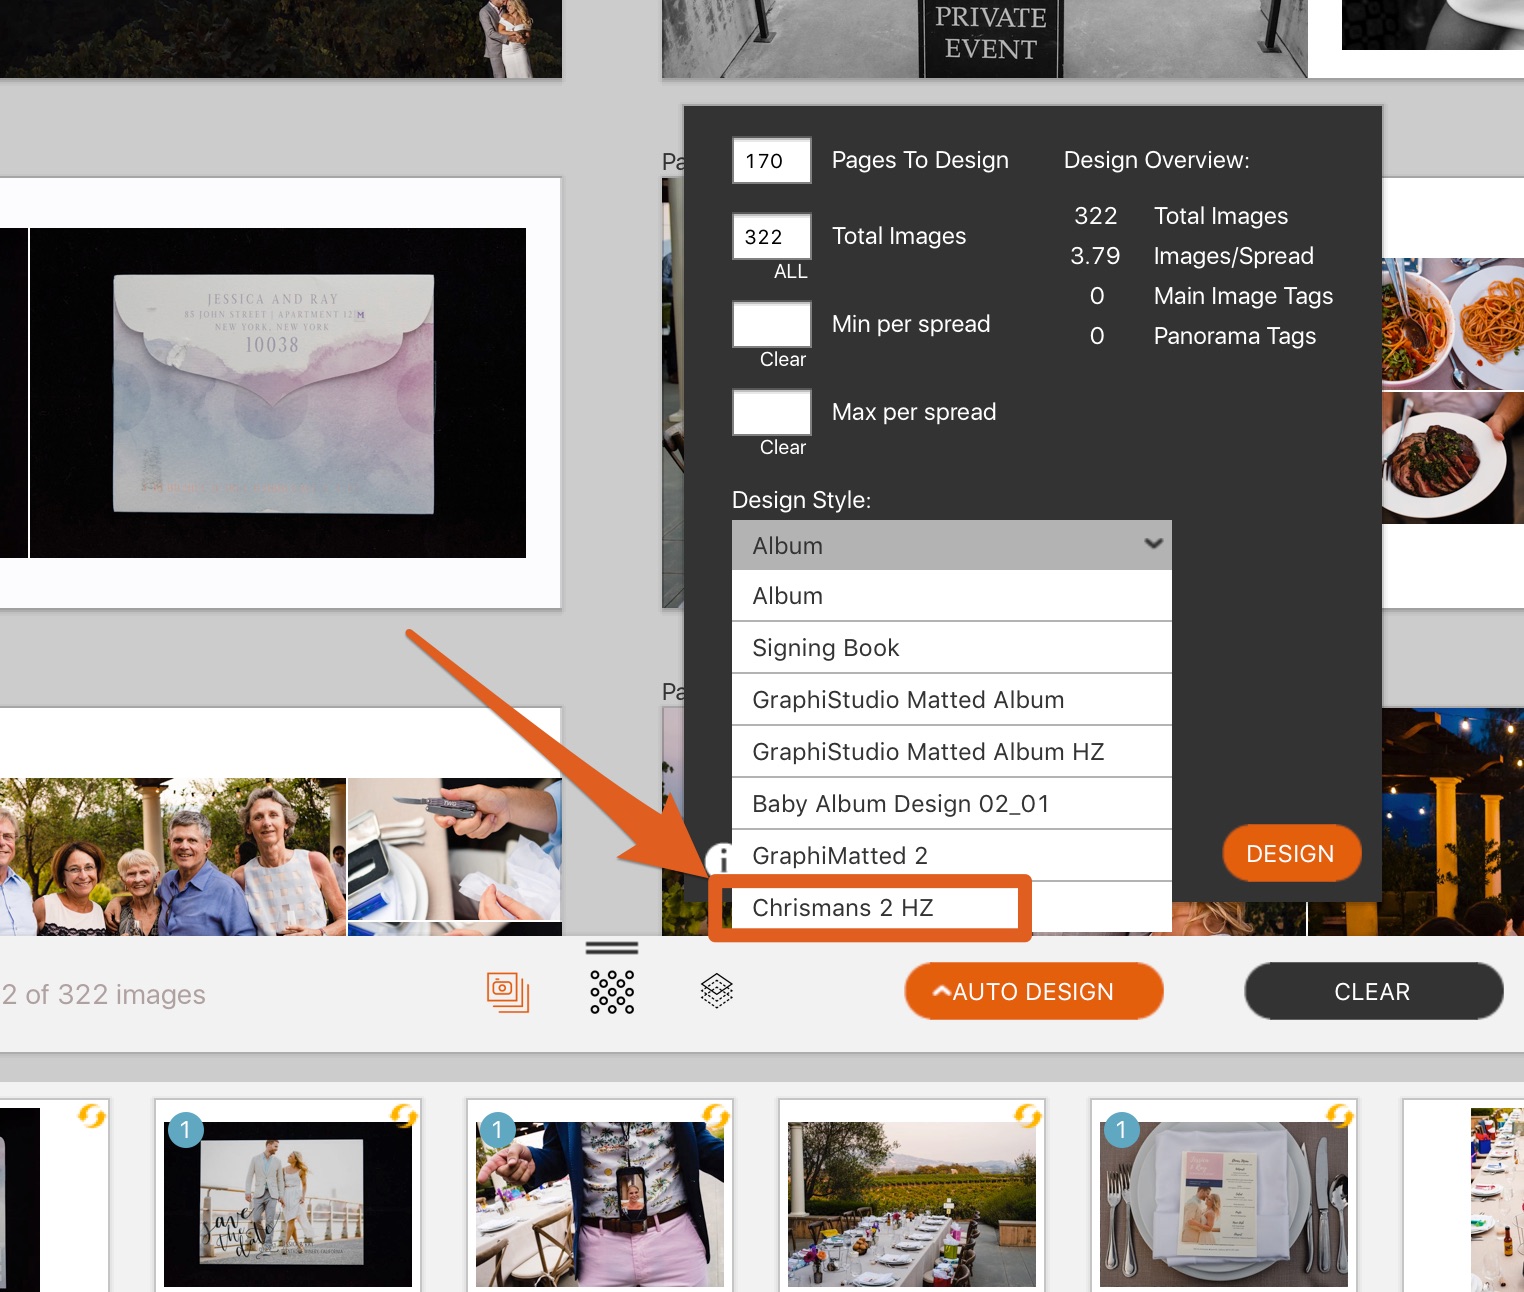The height and width of the screenshot is (1292, 1524).
Task: Click sync icon on Save the Date thumbnail
Action: [x=403, y=1115]
